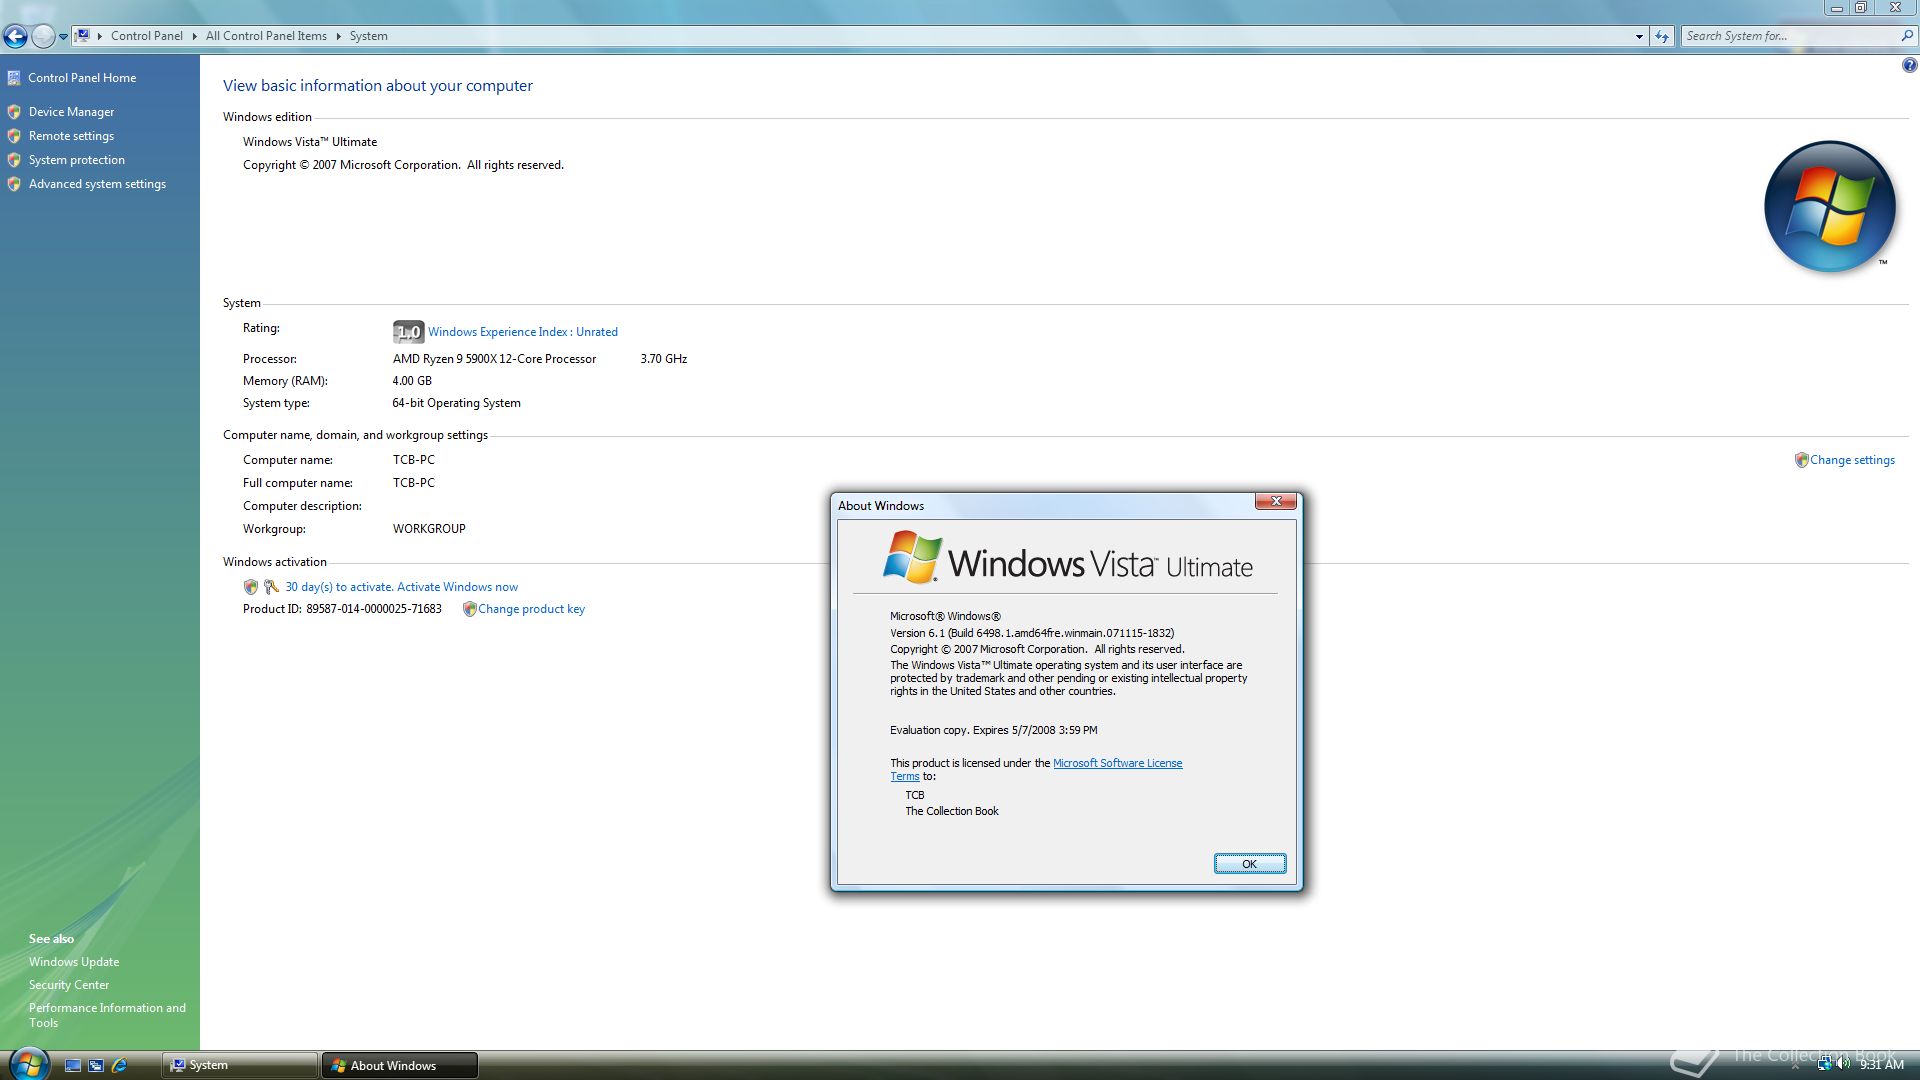Close the About Windows dialog

point(1276,501)
